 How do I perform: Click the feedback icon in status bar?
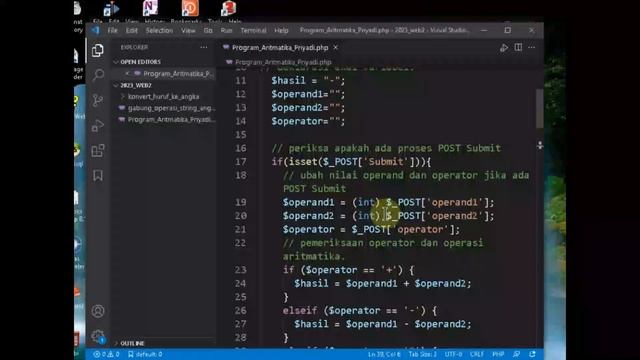click(x=516, y=354)
